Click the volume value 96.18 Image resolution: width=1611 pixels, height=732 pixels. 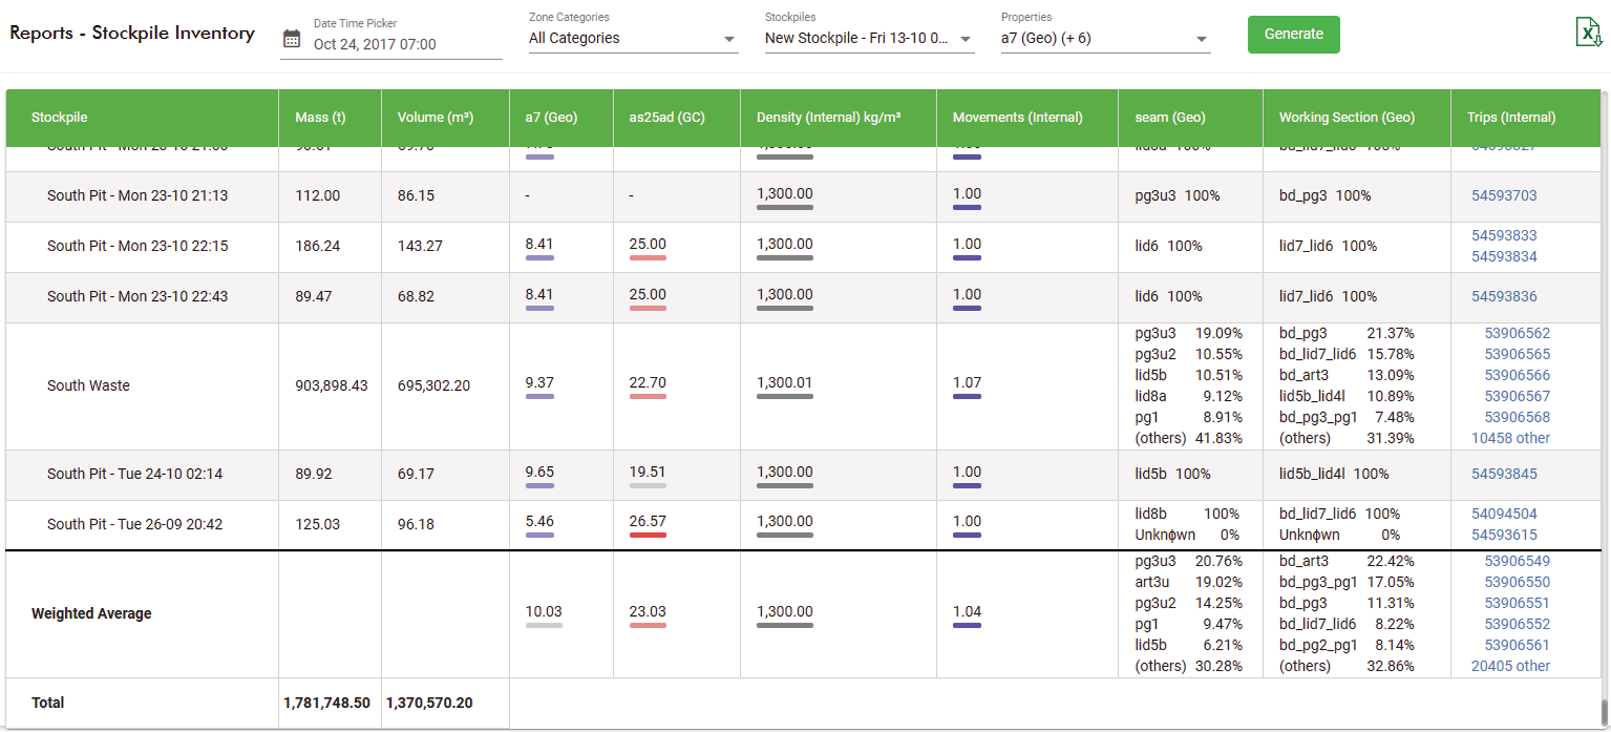point(416,524)
